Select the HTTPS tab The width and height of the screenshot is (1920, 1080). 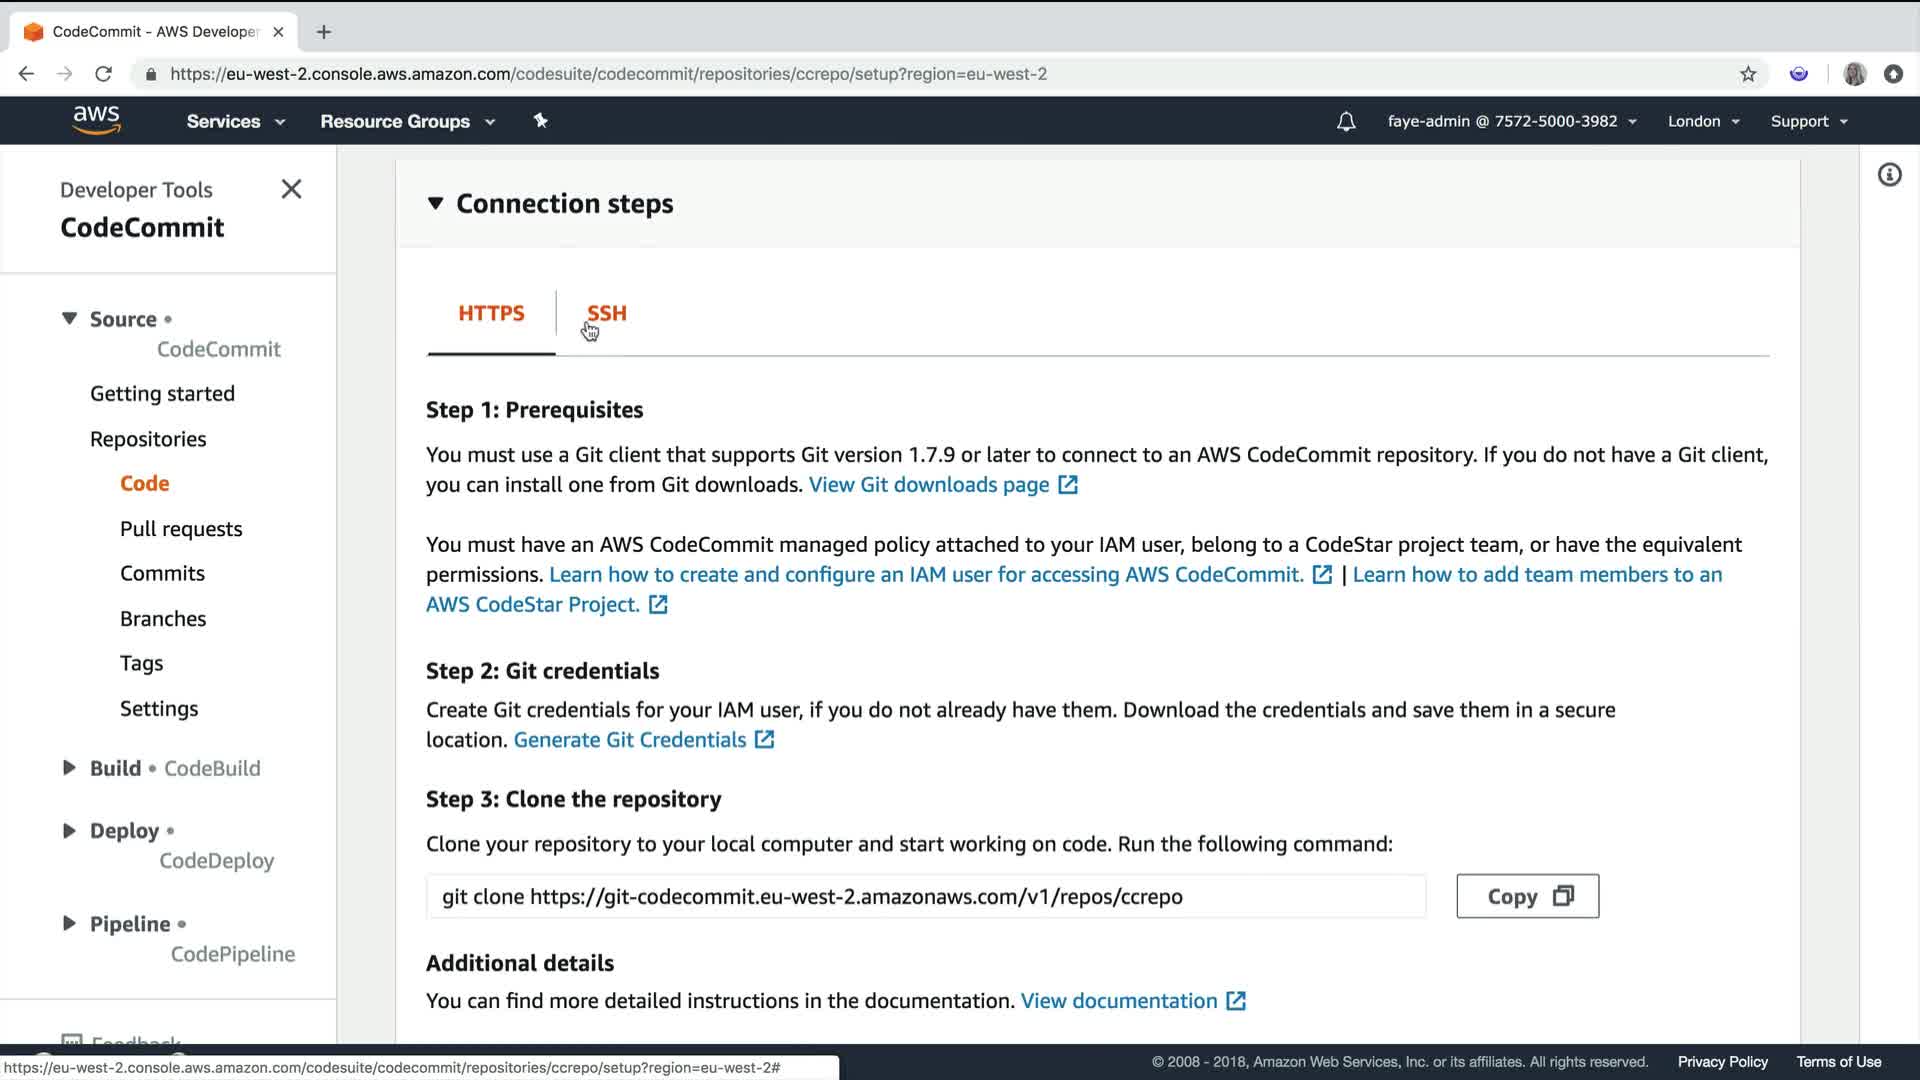tap(491, 313)
